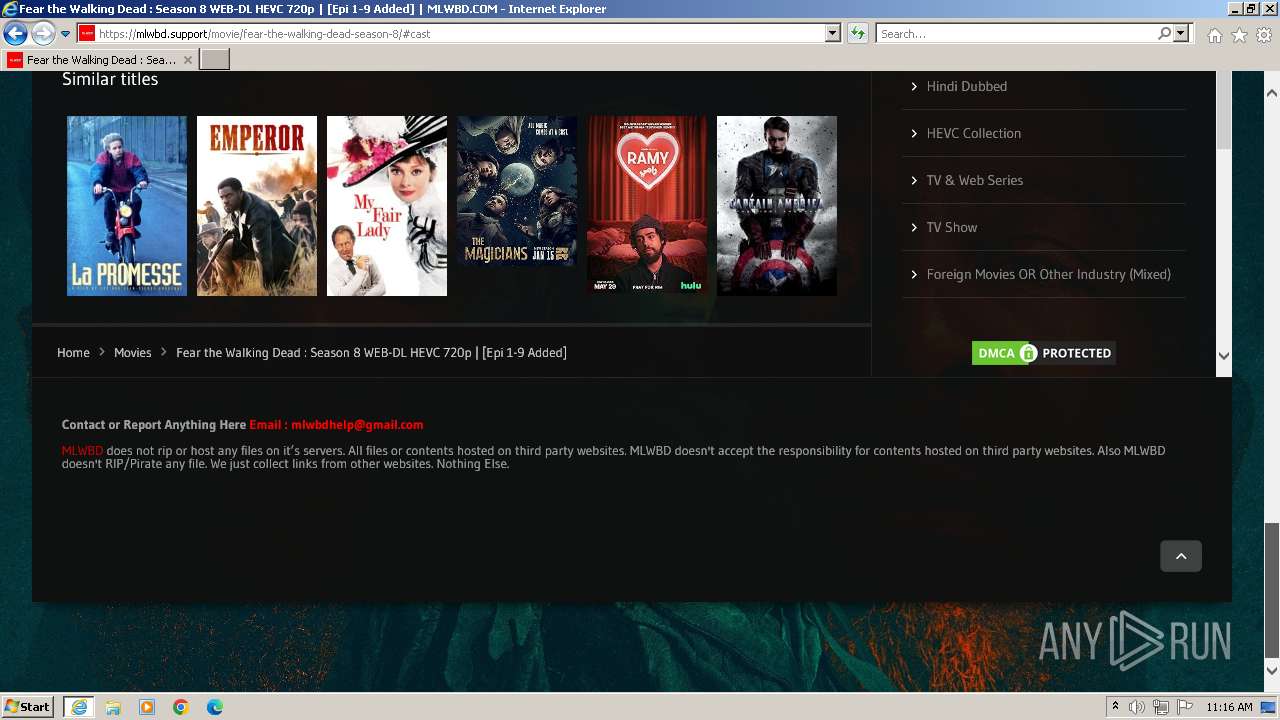The image size is (1280, 720).
Task: Click the chevron beside Hindi Dubbed
Action: click(x=914, y=86)
